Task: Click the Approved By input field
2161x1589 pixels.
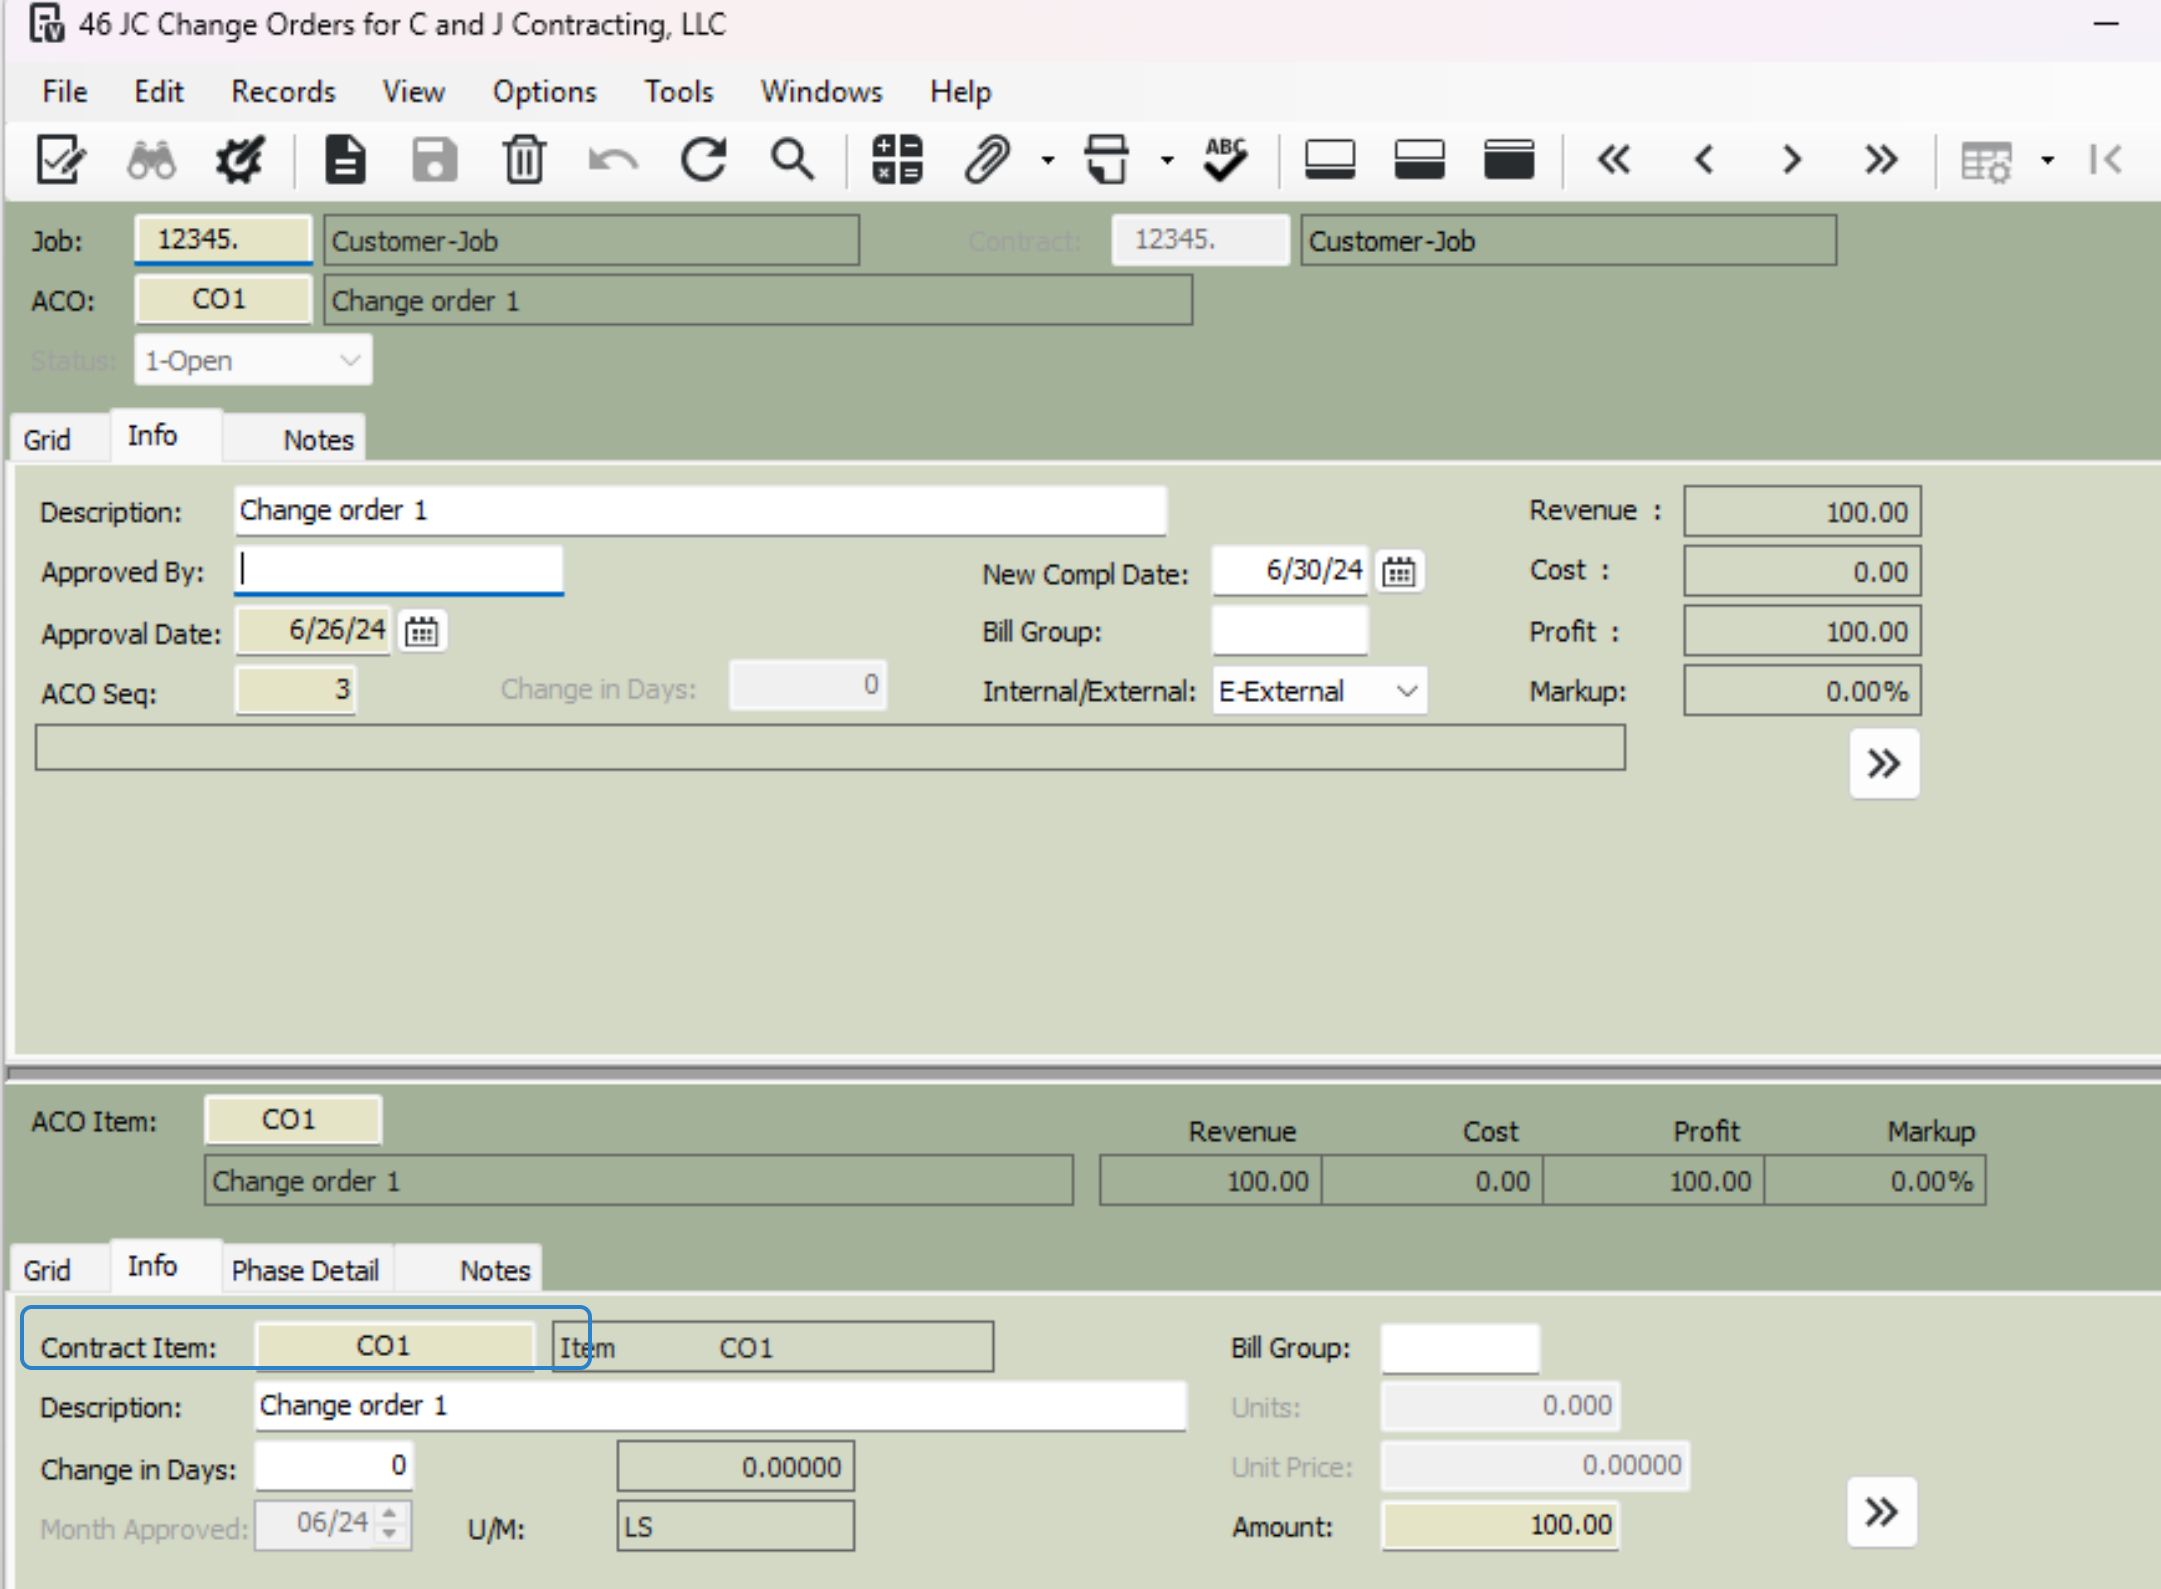Action: (399, 570)
